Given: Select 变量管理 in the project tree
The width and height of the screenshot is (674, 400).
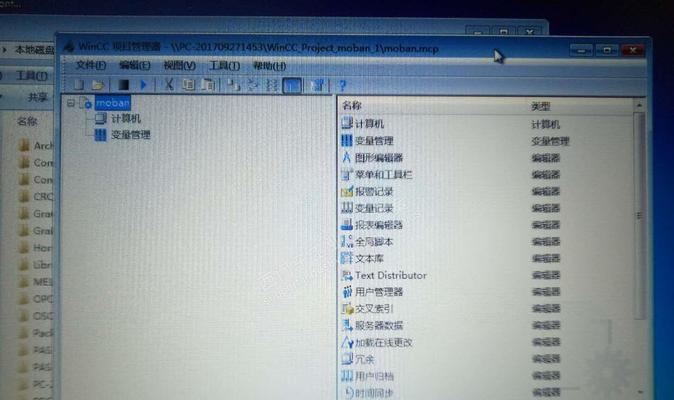Looking at the screenshot, I should tap(131, 135).
